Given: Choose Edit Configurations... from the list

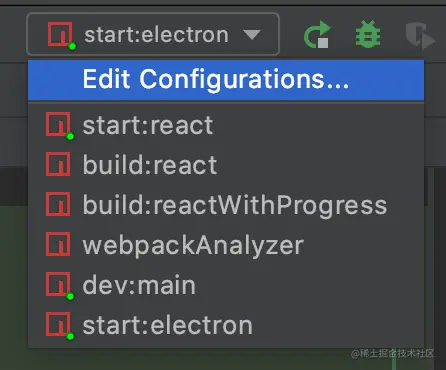Looking at the screenshot, I should click(x=226, y=80).
